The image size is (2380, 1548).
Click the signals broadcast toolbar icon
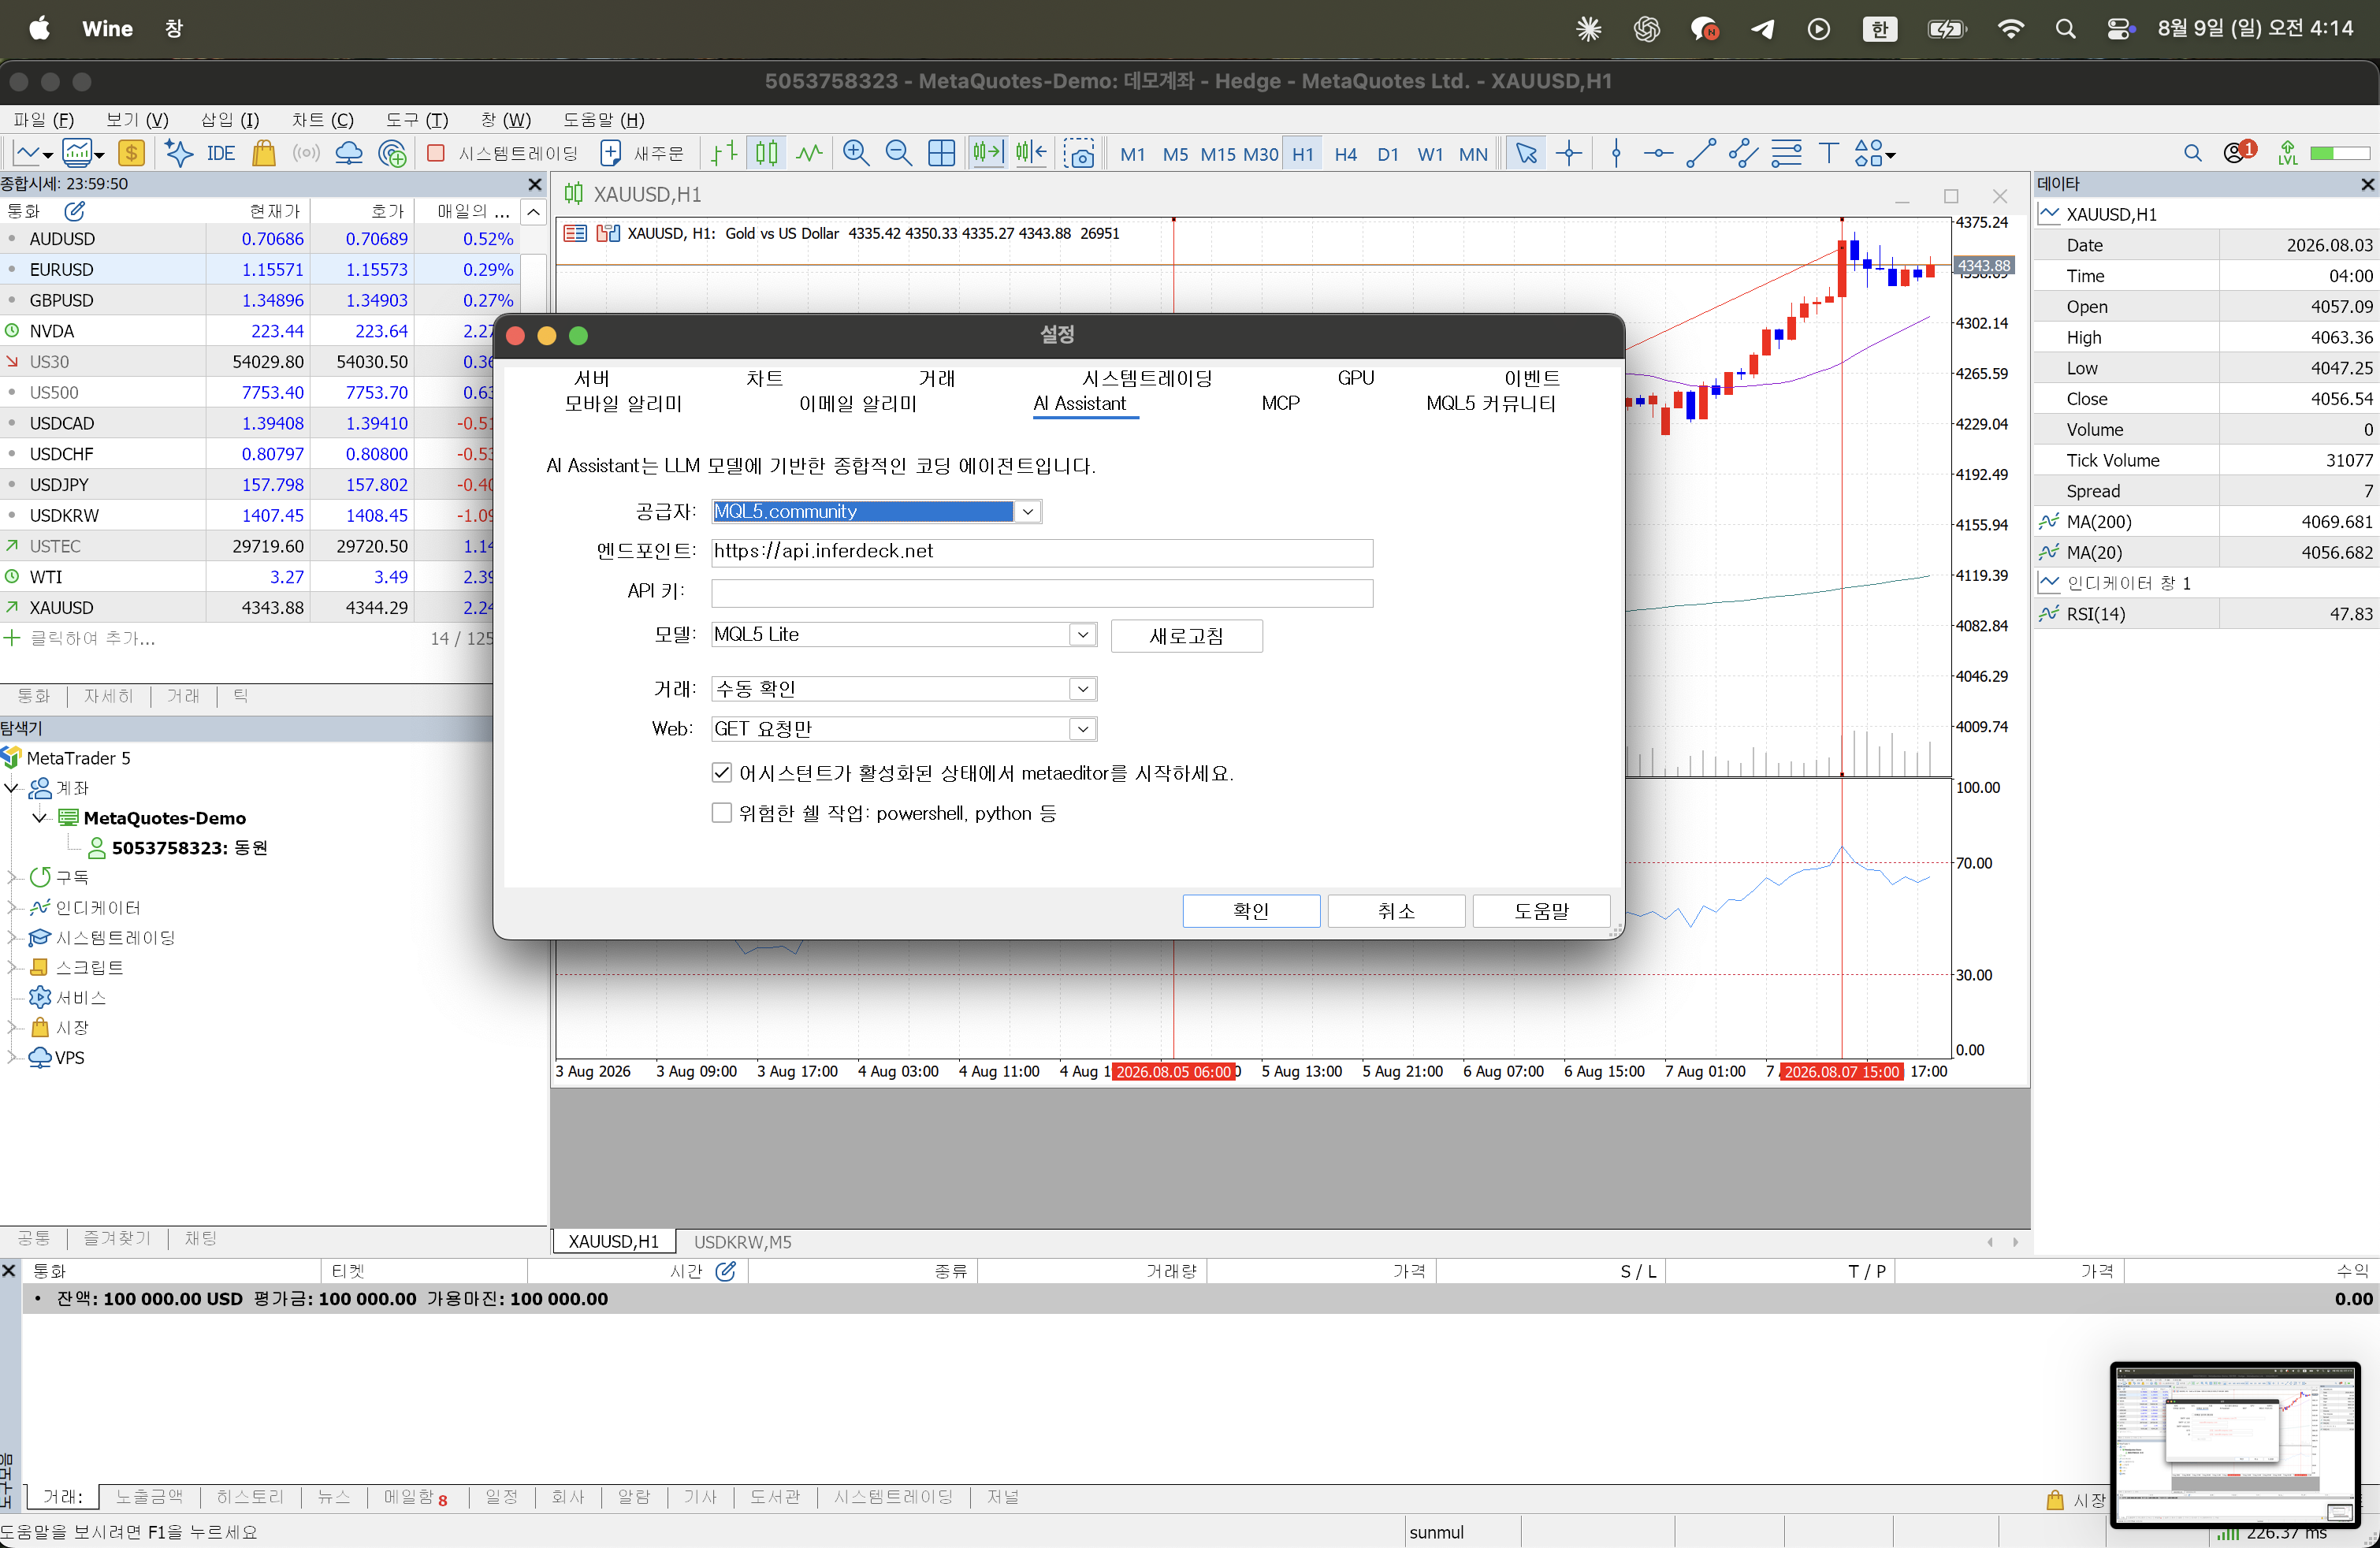(x=306, y=154)
